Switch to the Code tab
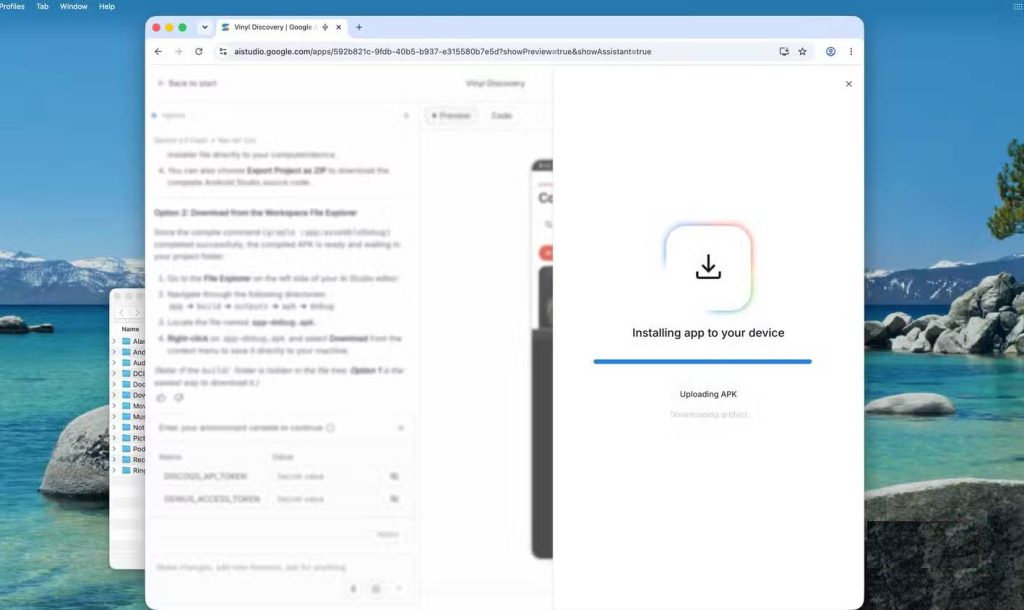 [501, 116]
